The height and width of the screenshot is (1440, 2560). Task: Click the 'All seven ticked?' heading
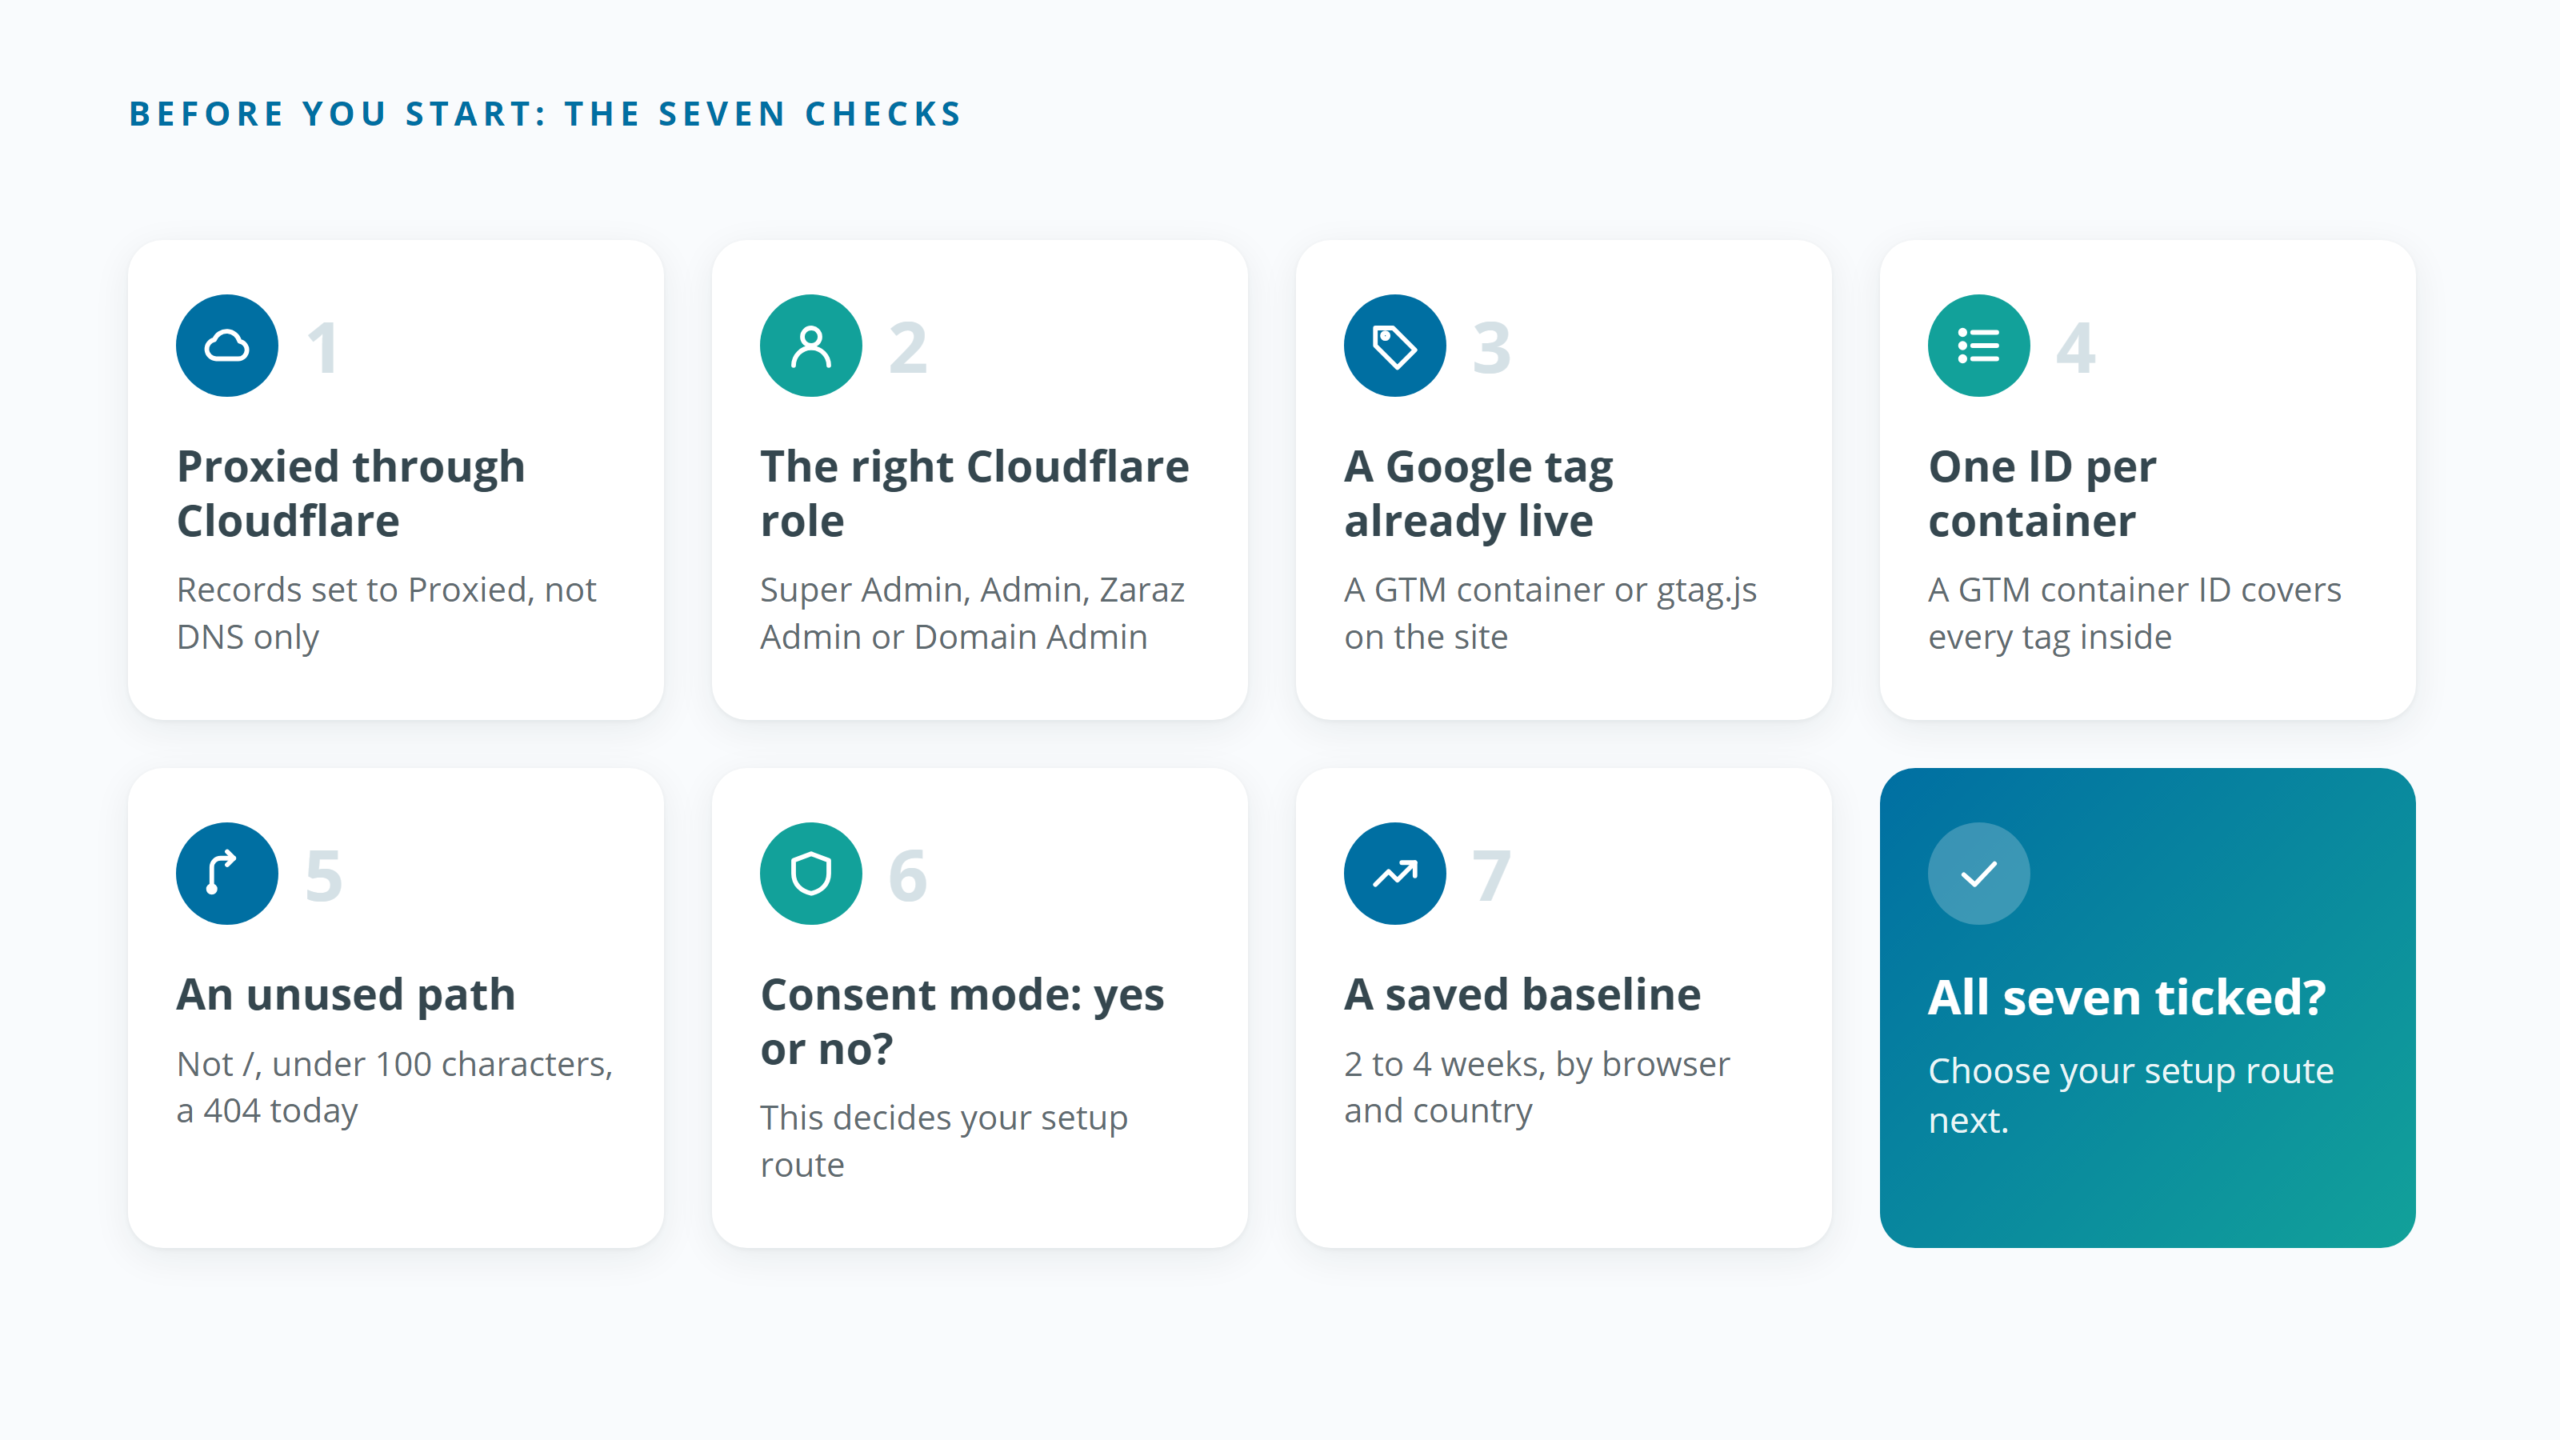(x=2127, y=998)
